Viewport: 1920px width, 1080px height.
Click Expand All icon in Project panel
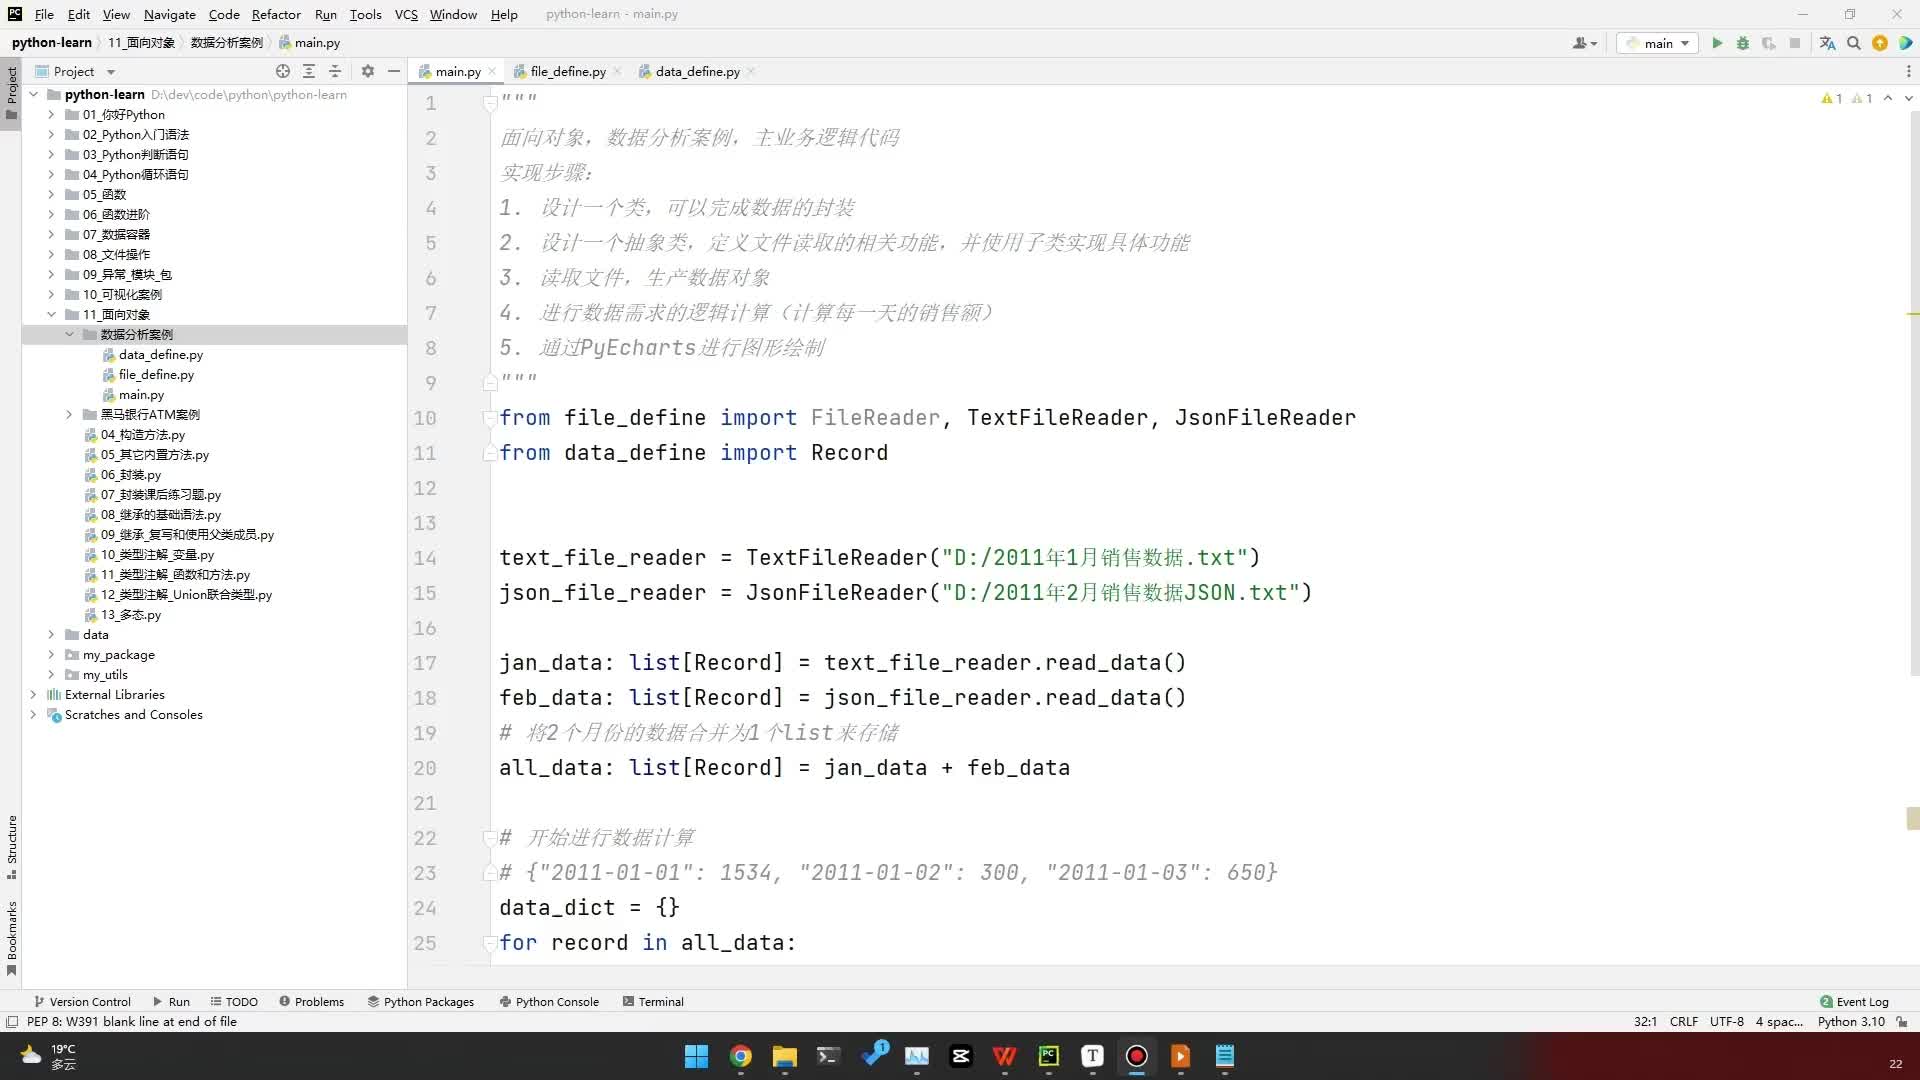(x=309, y=71)
